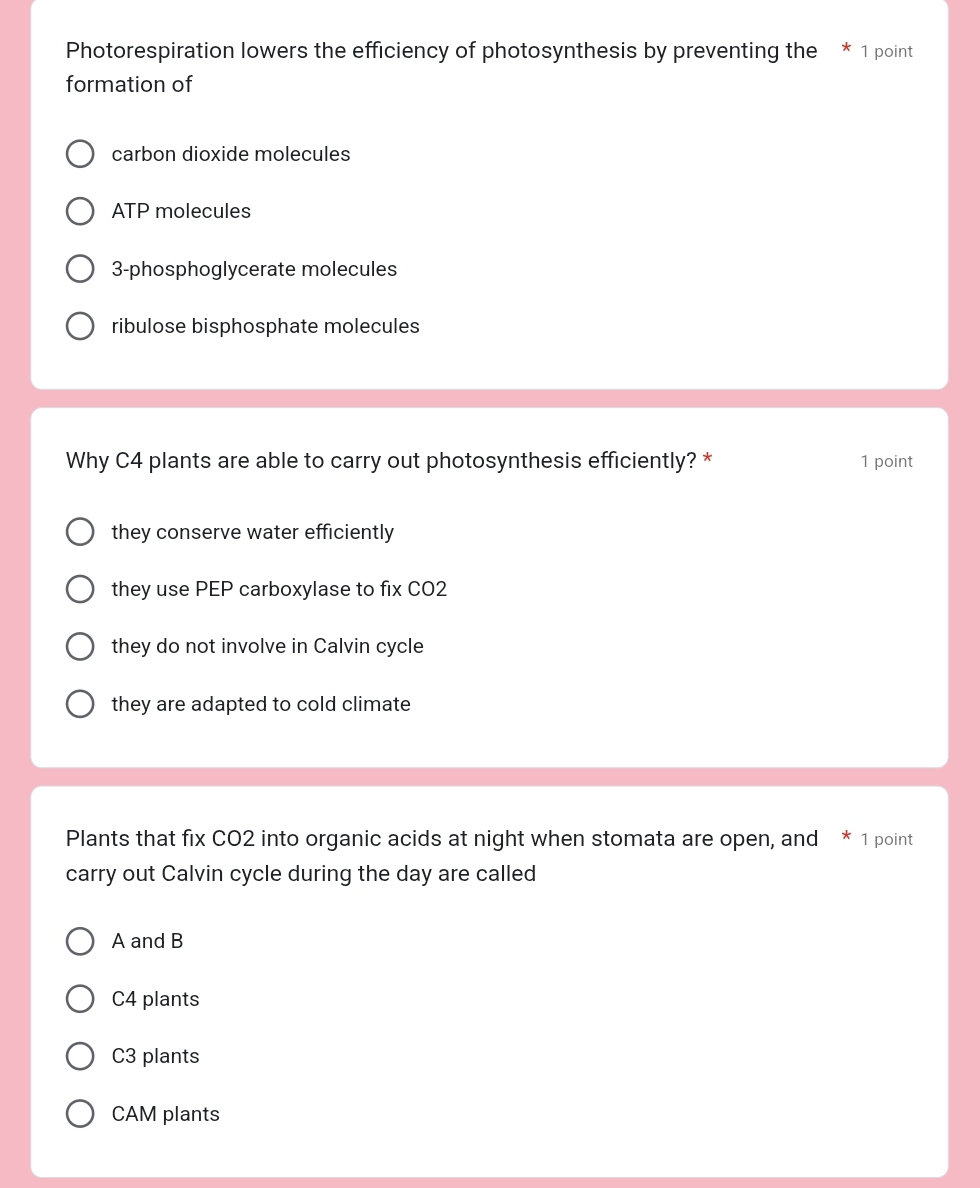Select 'they use PEP carboxylase to fix CO2'
Viewport: 980px width, 1188px height.
80,590
